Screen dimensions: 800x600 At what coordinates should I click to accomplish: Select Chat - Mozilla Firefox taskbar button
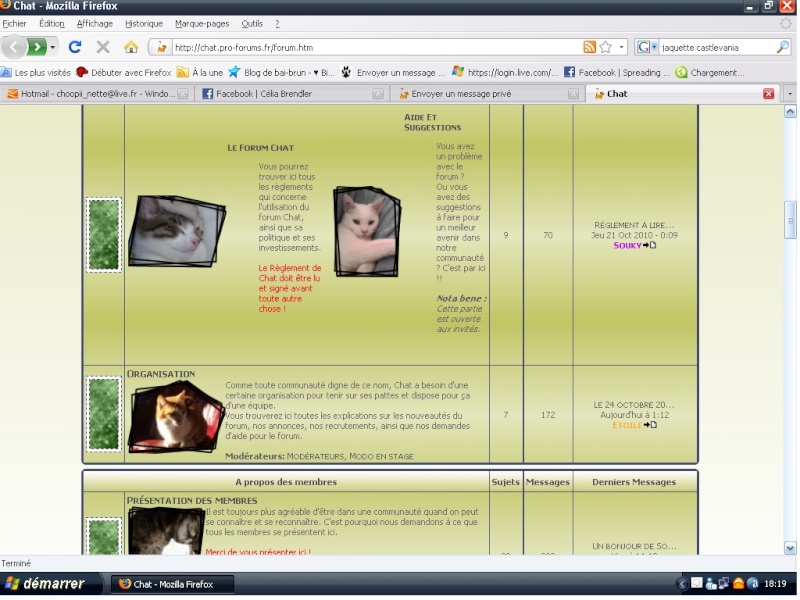172,584
